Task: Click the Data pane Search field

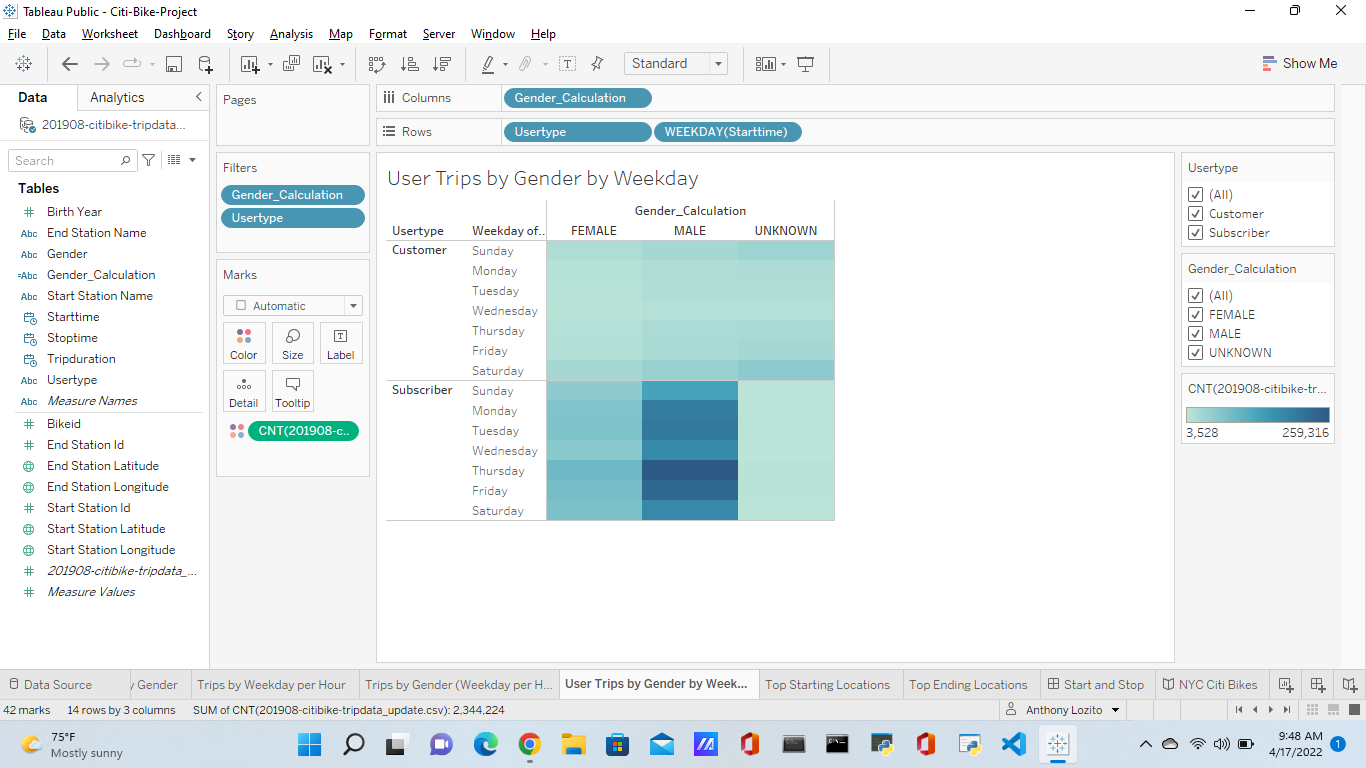Action: point(72,160)
